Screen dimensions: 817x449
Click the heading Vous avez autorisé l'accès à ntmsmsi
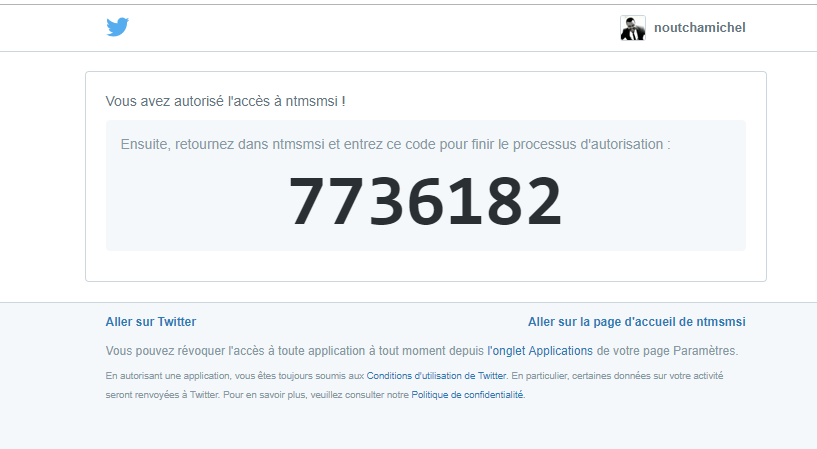click(226, 101)
